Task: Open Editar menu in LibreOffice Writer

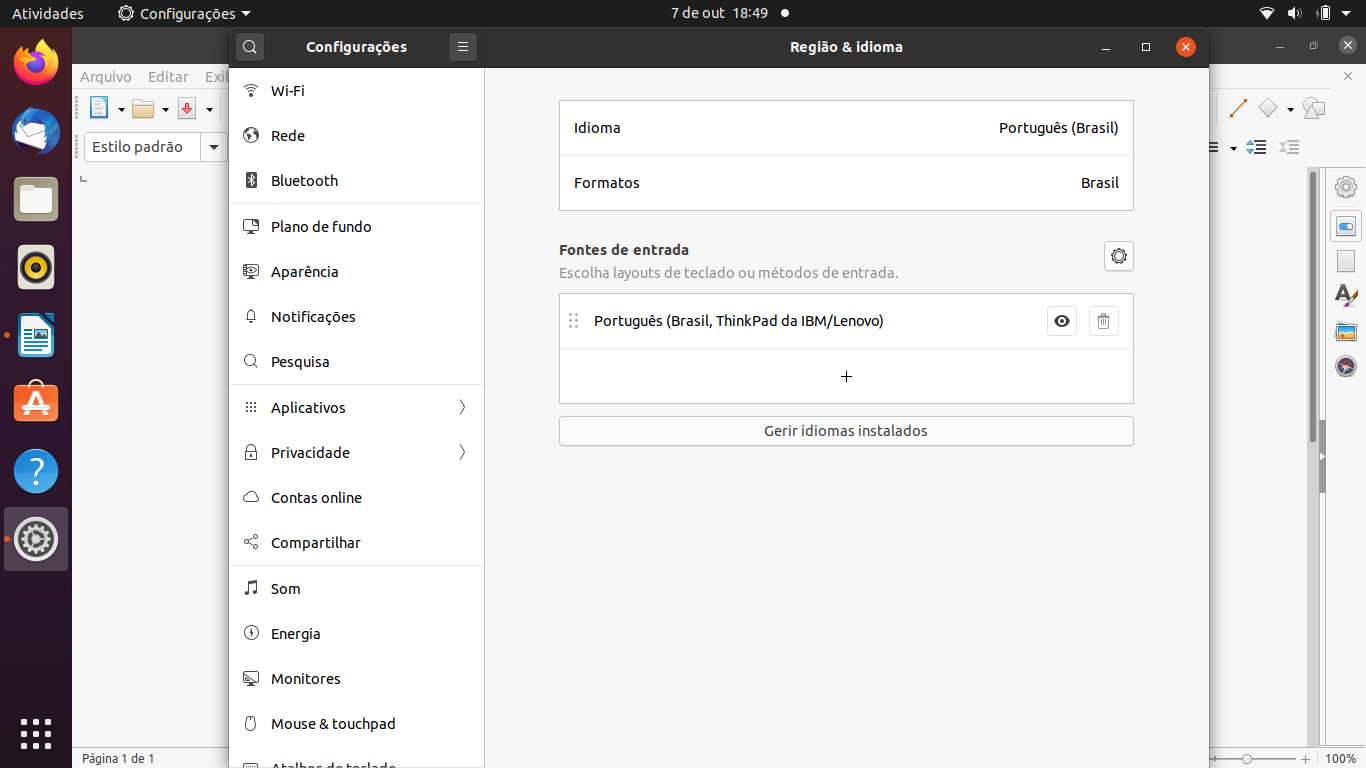Action: point(168,77)
